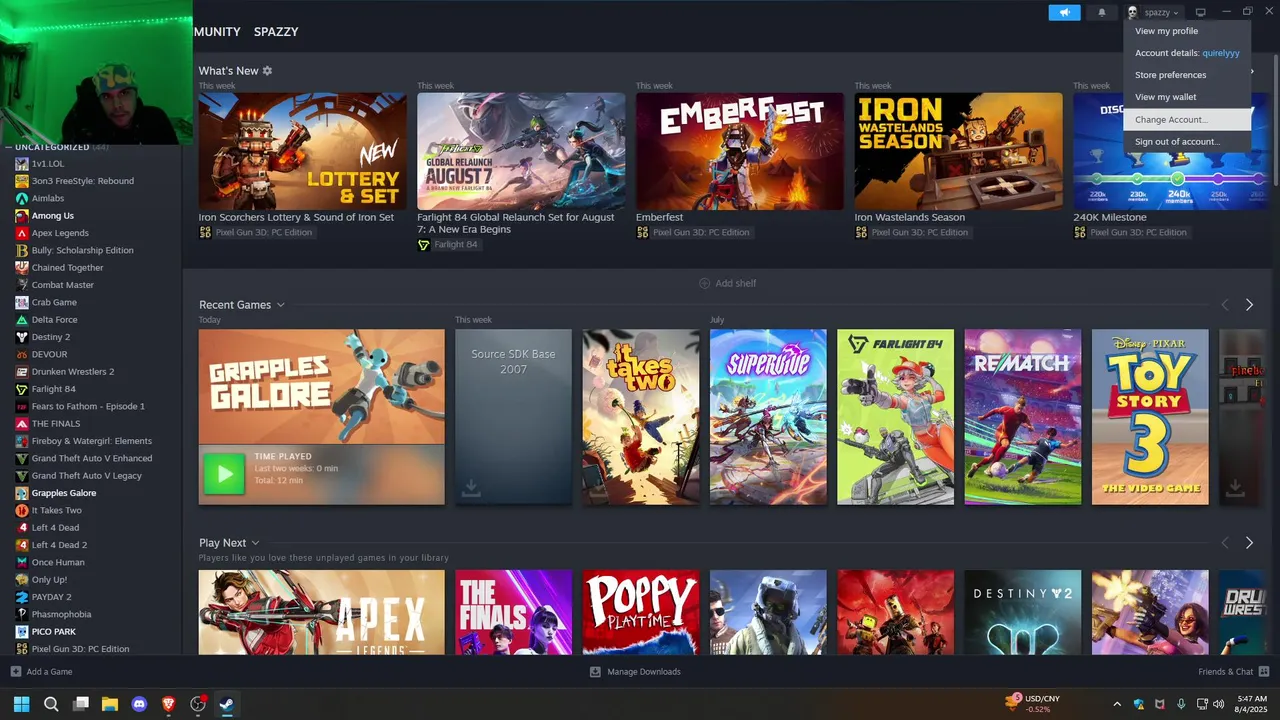Open Friends & Chat icon
The height and width of the screenshot is (720, 1280).
click(x=1264, y=672)
